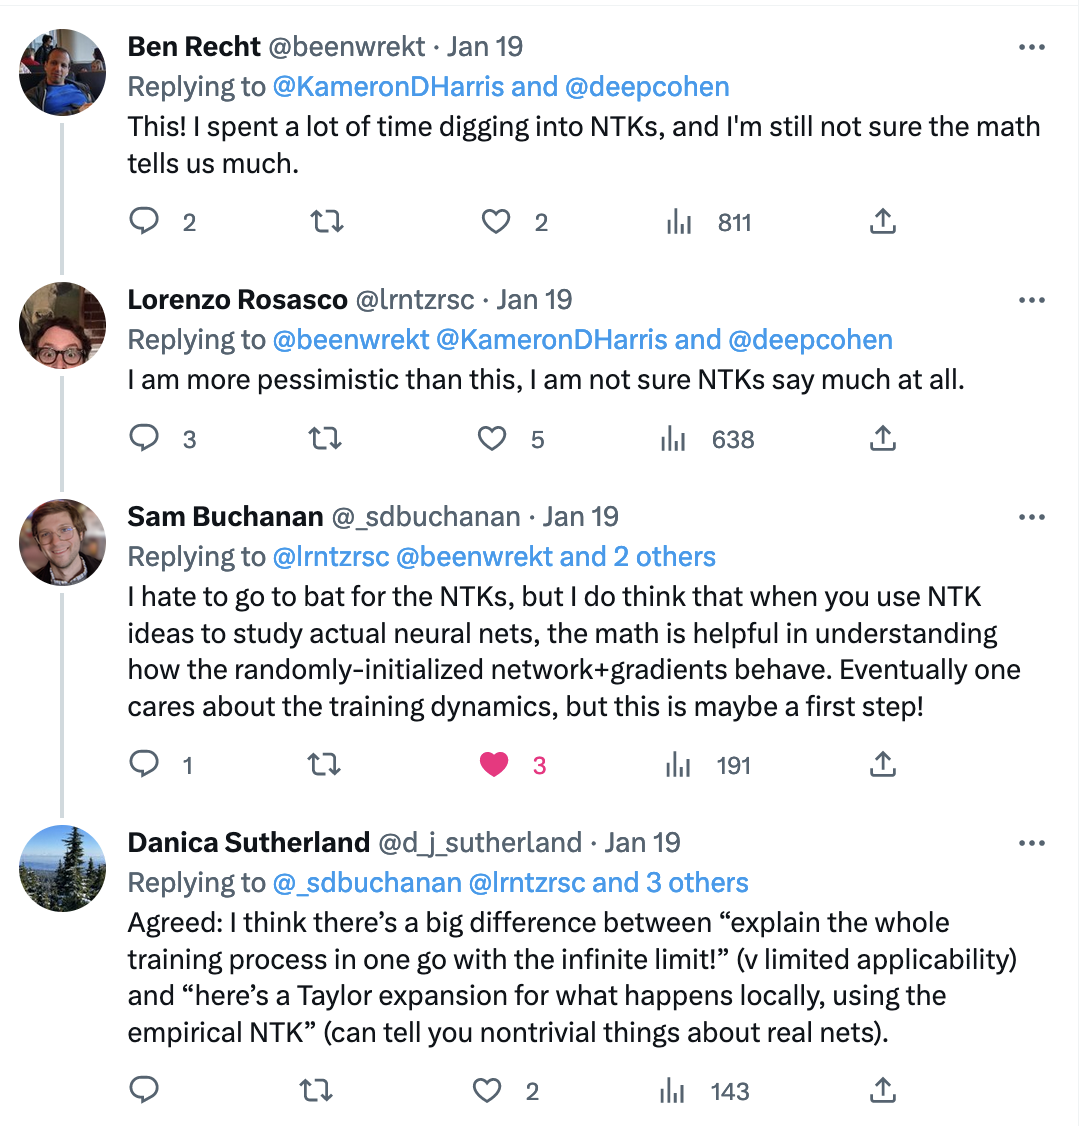Unlike Sam Buchanan's tweet with red heart
1079x1126 pixels.
pos(494,765)
